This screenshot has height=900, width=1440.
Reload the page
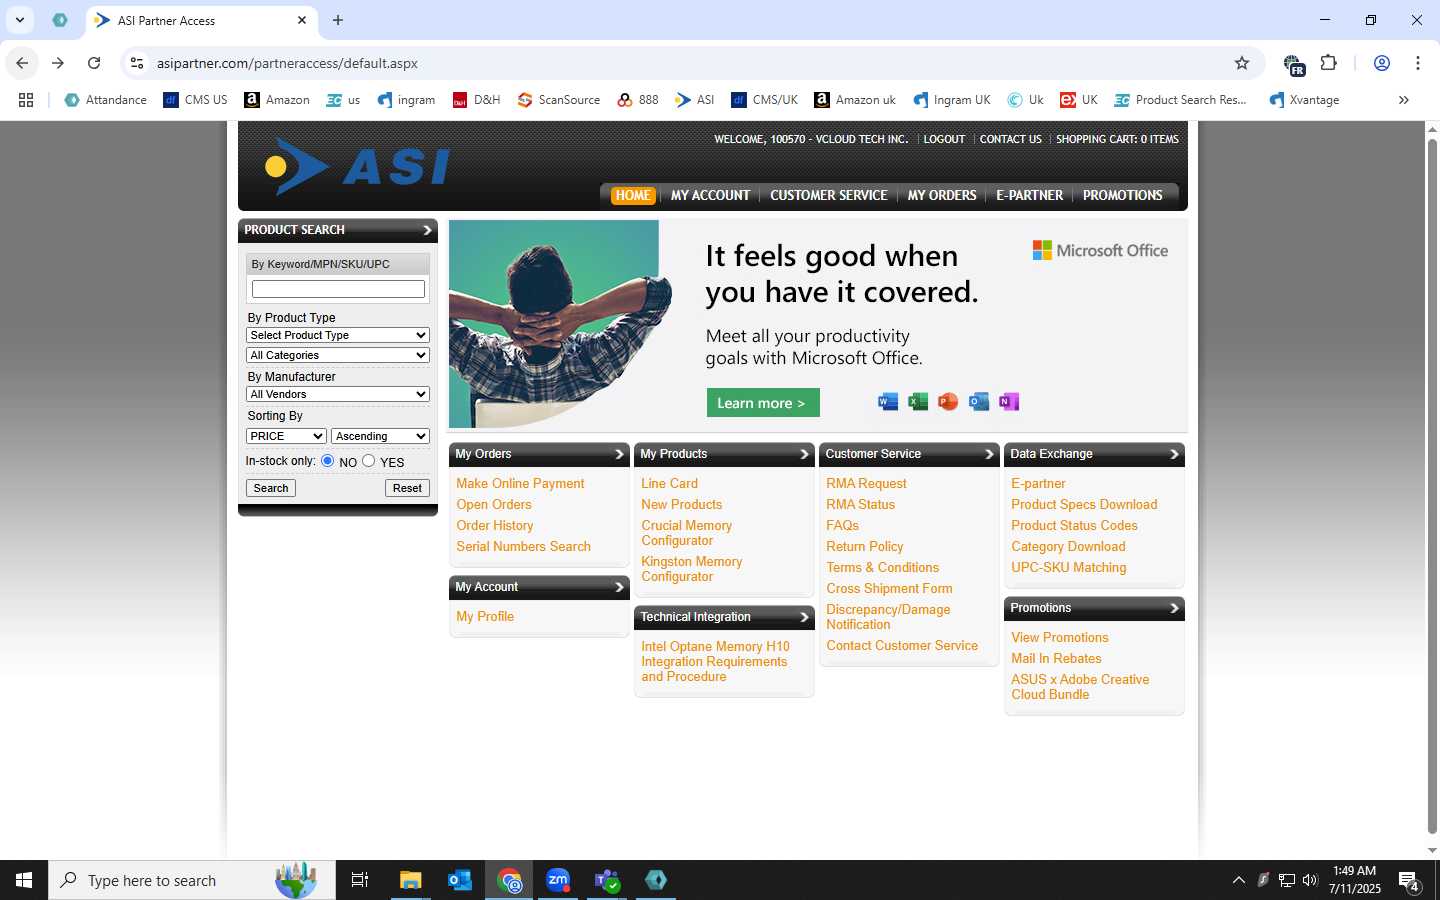94,63
